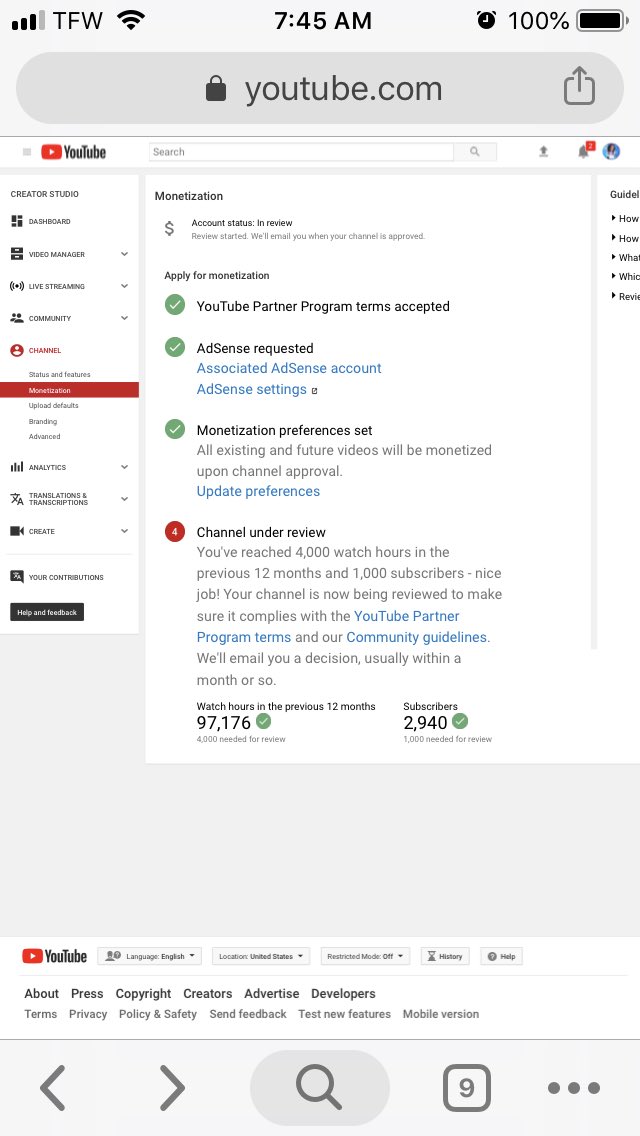Image resolution: width=640 pixels, height=1136 pixels.
Task: Open the browser three-dots menu
Action: pos(574,1087)
